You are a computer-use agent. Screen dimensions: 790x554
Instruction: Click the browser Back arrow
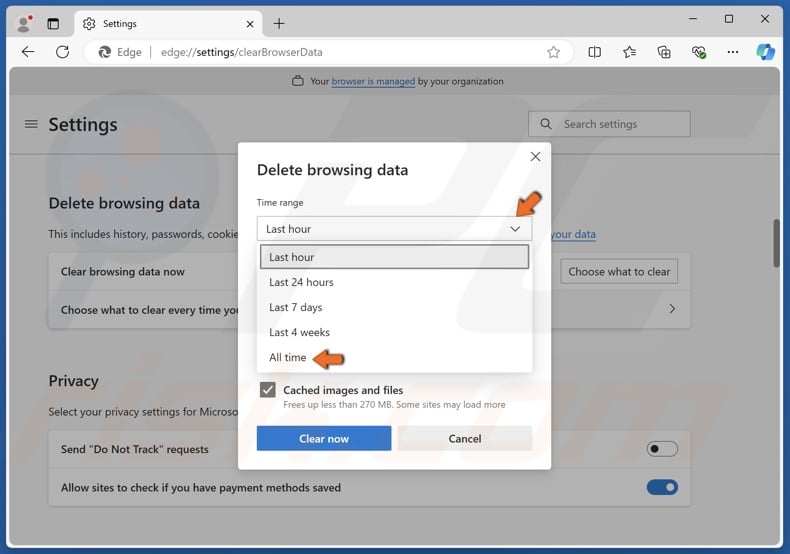[x=28, y=52]
